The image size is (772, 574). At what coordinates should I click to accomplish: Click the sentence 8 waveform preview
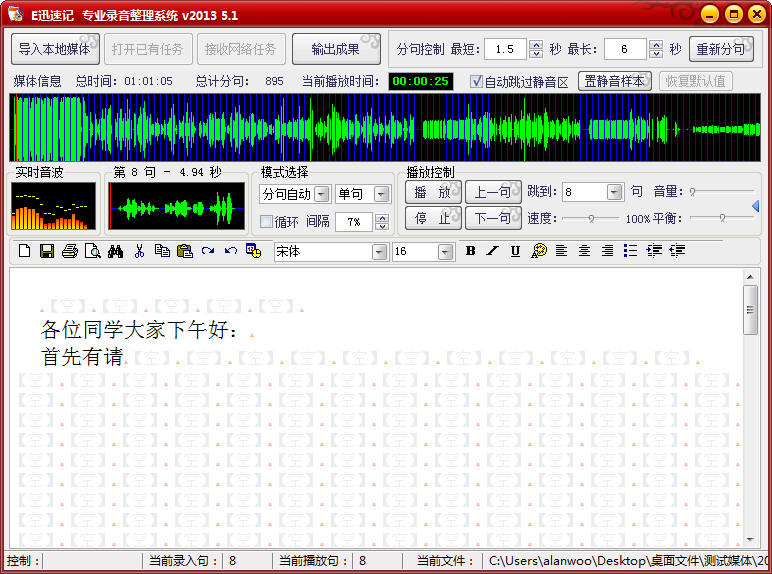coord(177,206)
